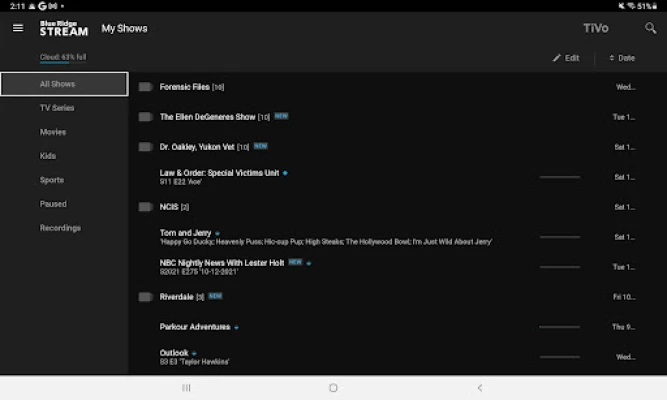
Task: Open The Ellen DeGeneres Show folder icon
Action: tap(145, 117)
